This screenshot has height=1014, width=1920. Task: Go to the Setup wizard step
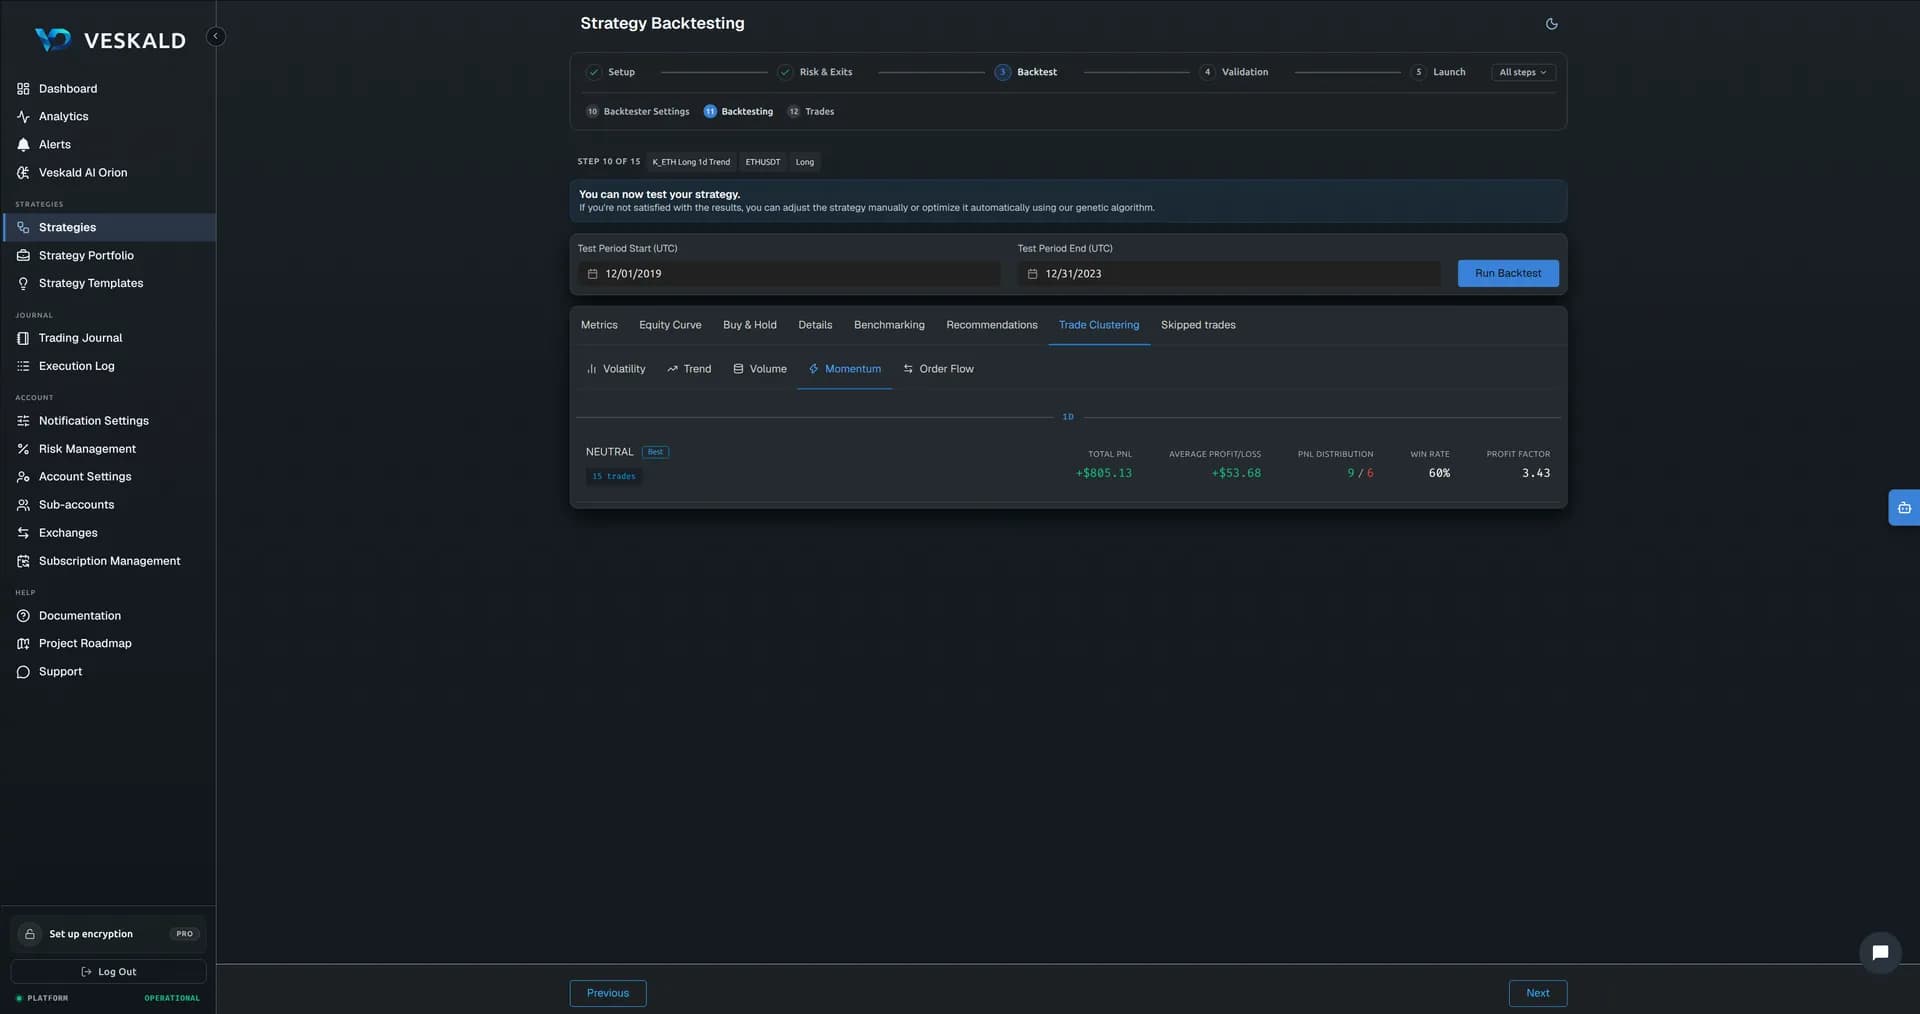coord(611,72)
